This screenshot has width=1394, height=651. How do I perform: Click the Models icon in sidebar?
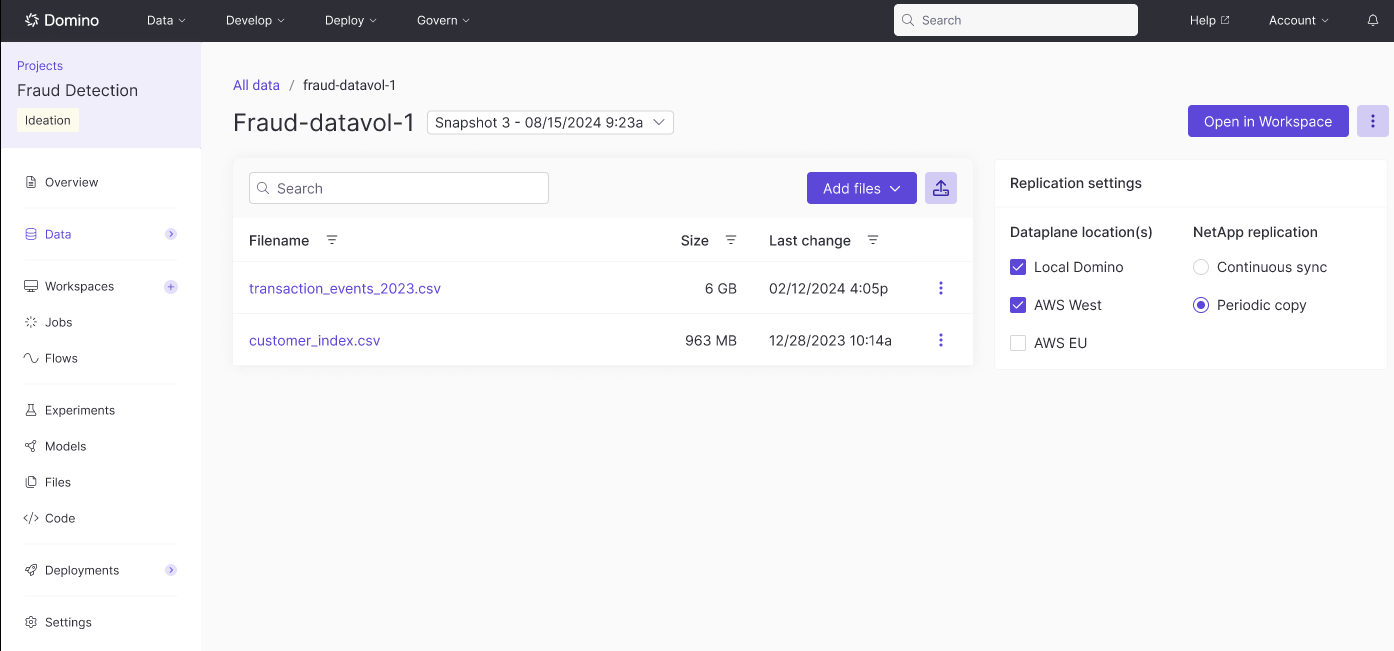pyautogui.click(x=31, y=446)
